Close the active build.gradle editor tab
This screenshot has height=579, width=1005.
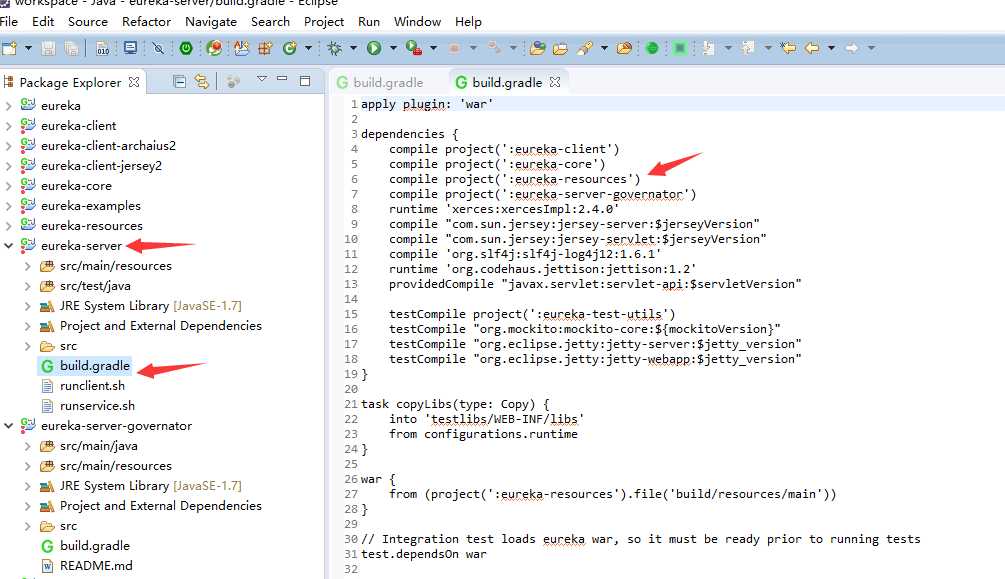555,82
